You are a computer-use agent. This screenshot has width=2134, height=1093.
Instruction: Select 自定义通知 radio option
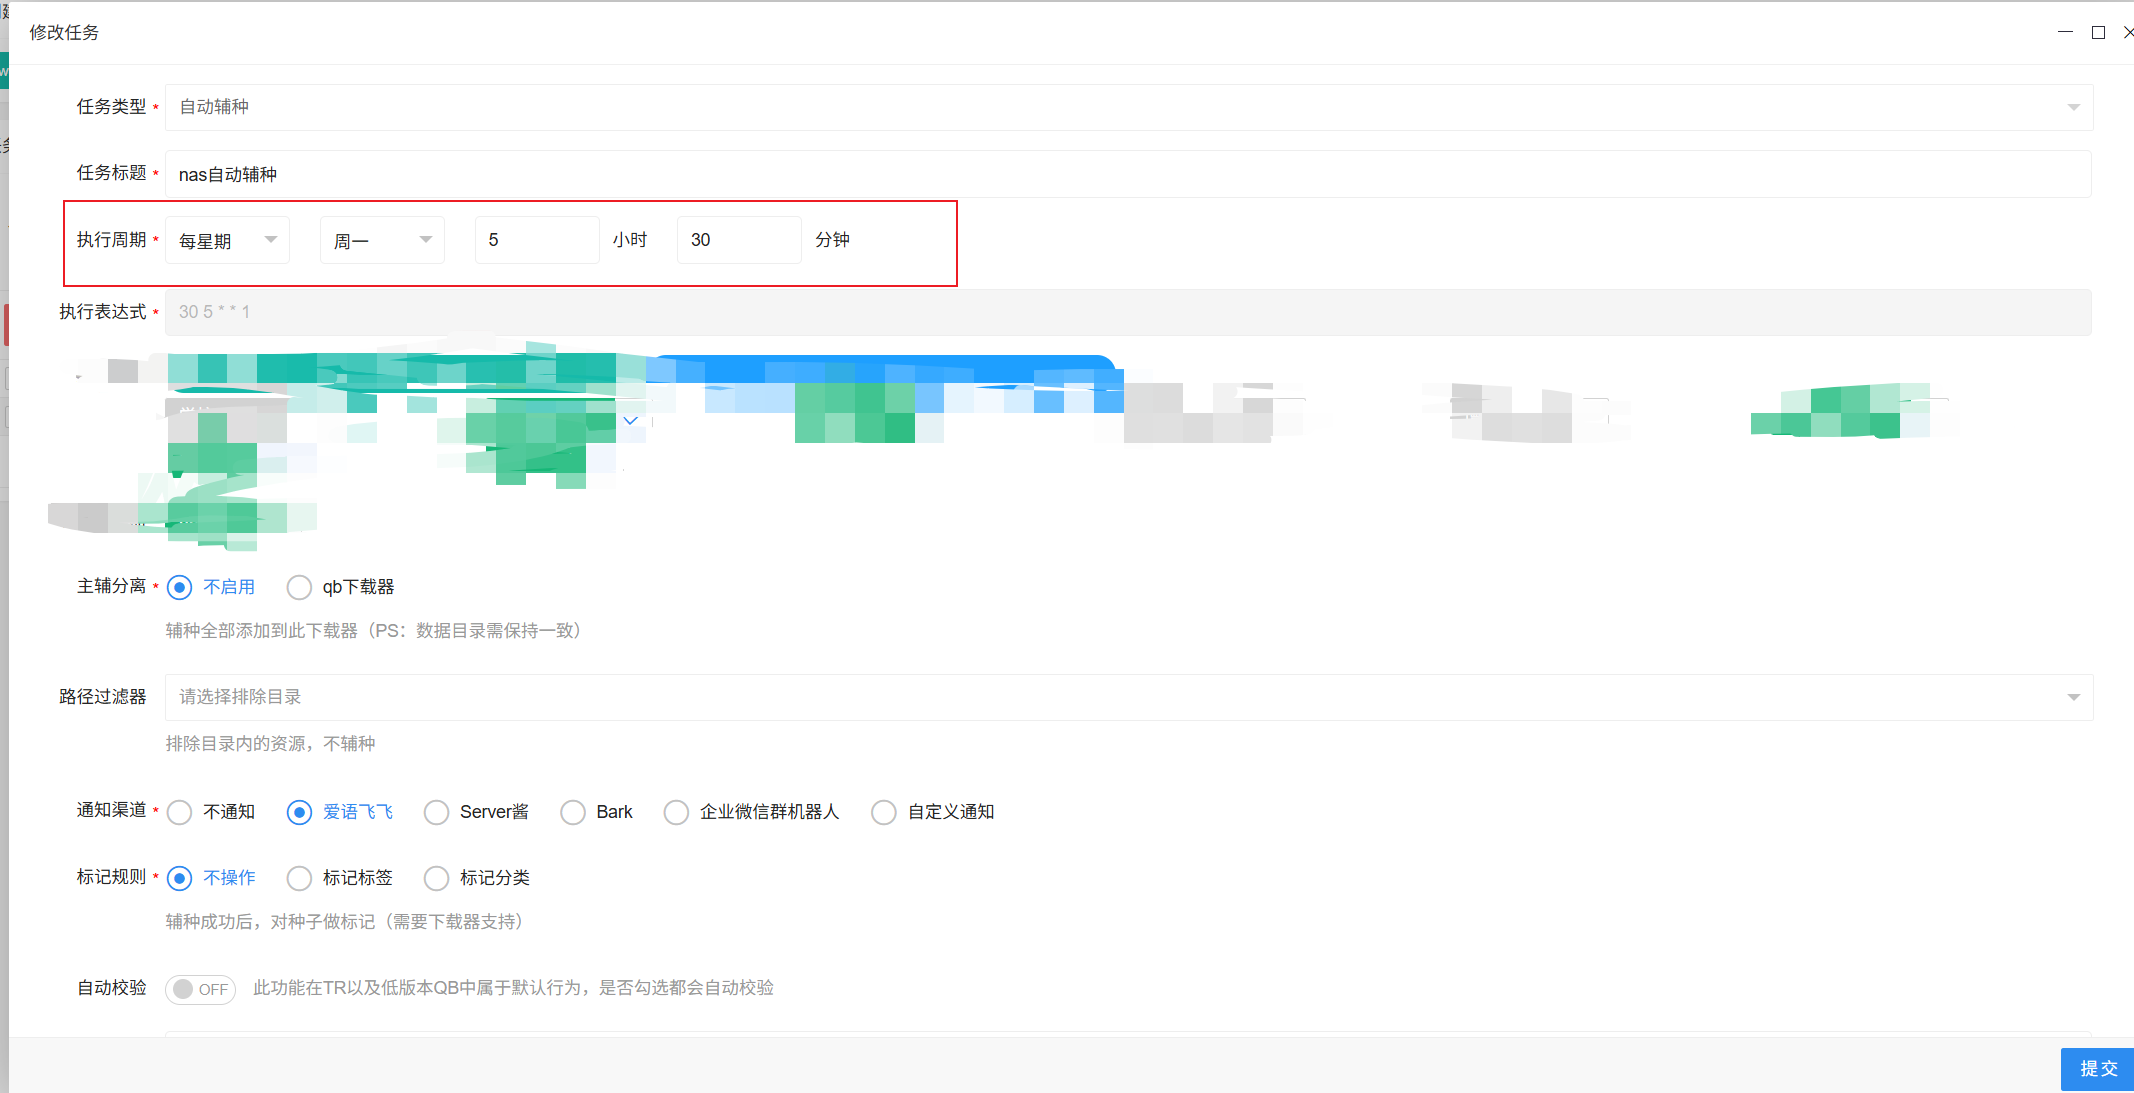point(884,812)
